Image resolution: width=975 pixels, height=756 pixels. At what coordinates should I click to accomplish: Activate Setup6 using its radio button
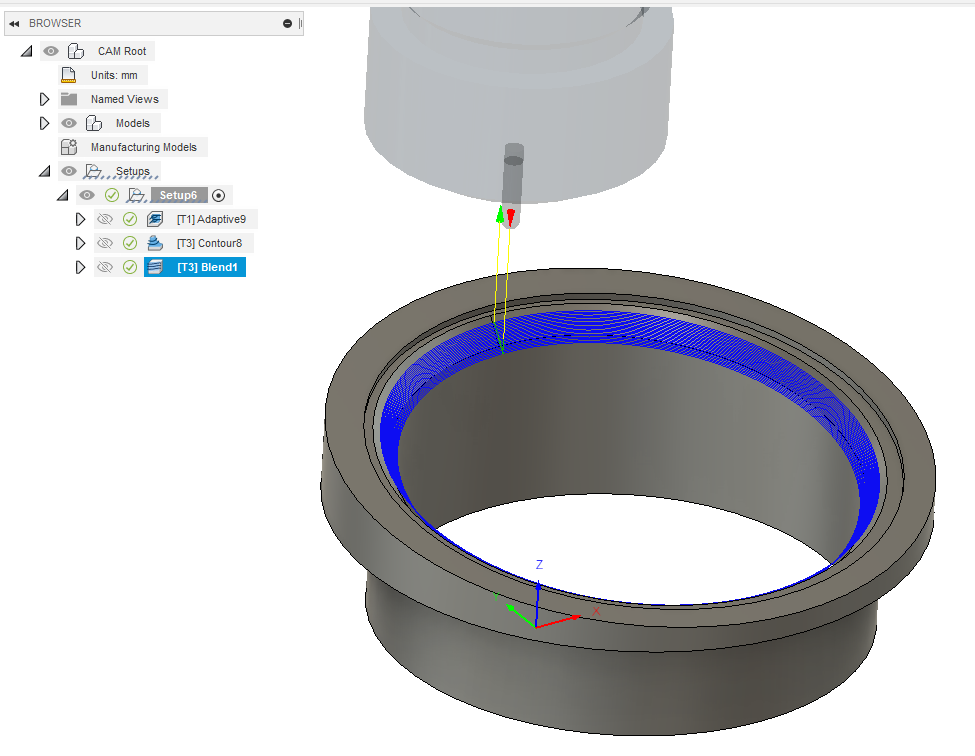[218, 194]
